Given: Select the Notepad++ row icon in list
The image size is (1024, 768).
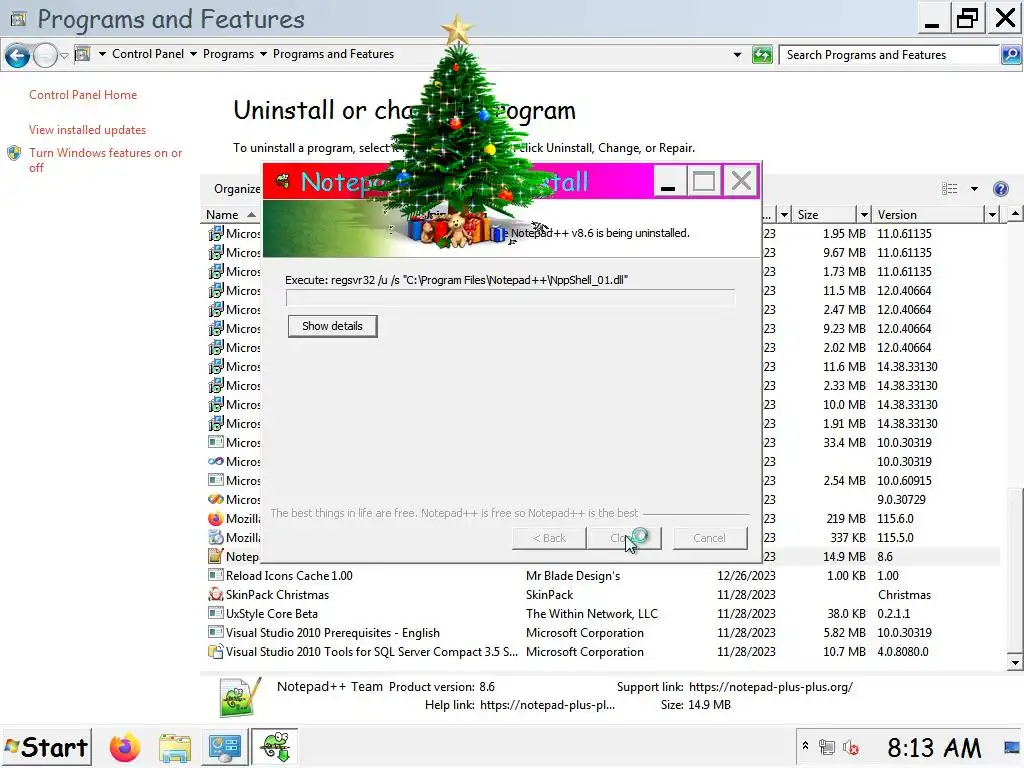Looking at the screenshot, I should click(216, 556).
